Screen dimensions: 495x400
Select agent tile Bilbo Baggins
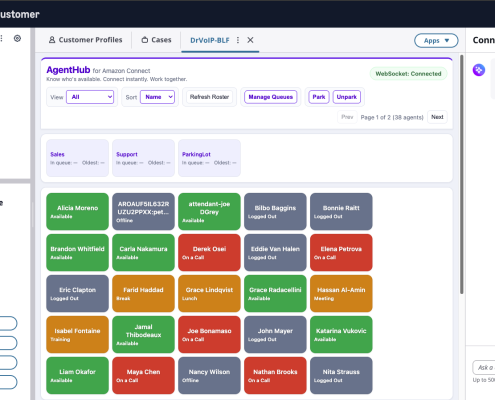tap(275, 212)
